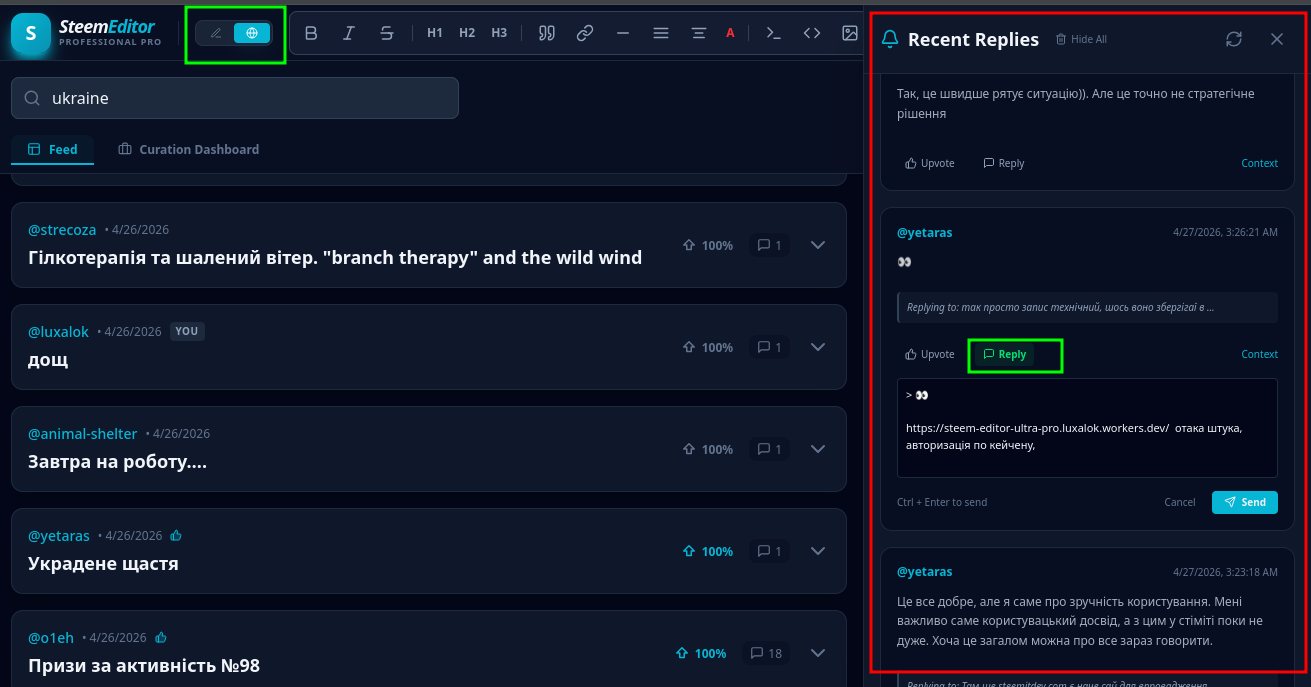The width and height of the screenshot is (1311, 687).
Task: Open the post 'Призи за активність №98'
Action: tap(144, 665)
